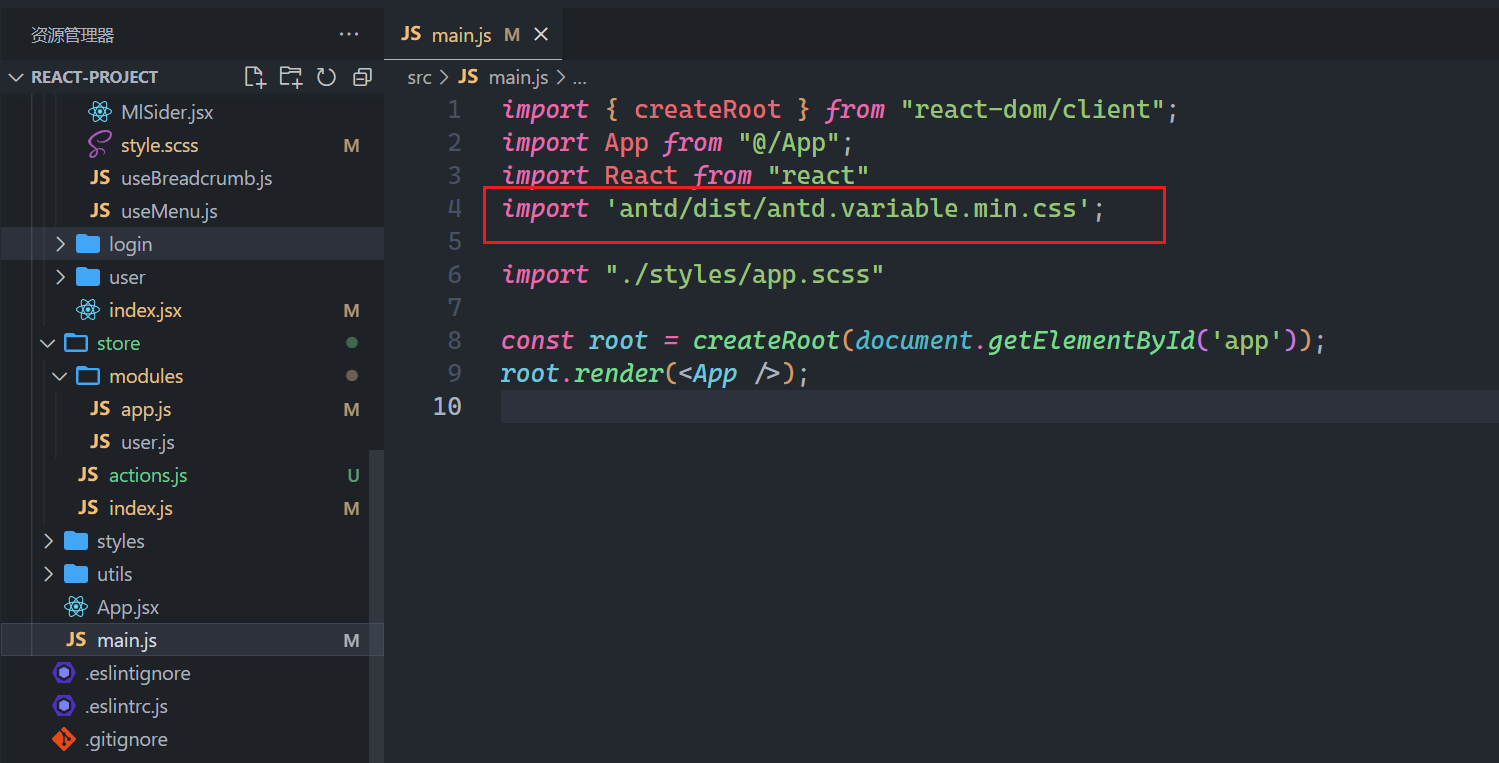Open explorer more actions ellipsis menu
The image size is (1499, 763).
point(349,35)
